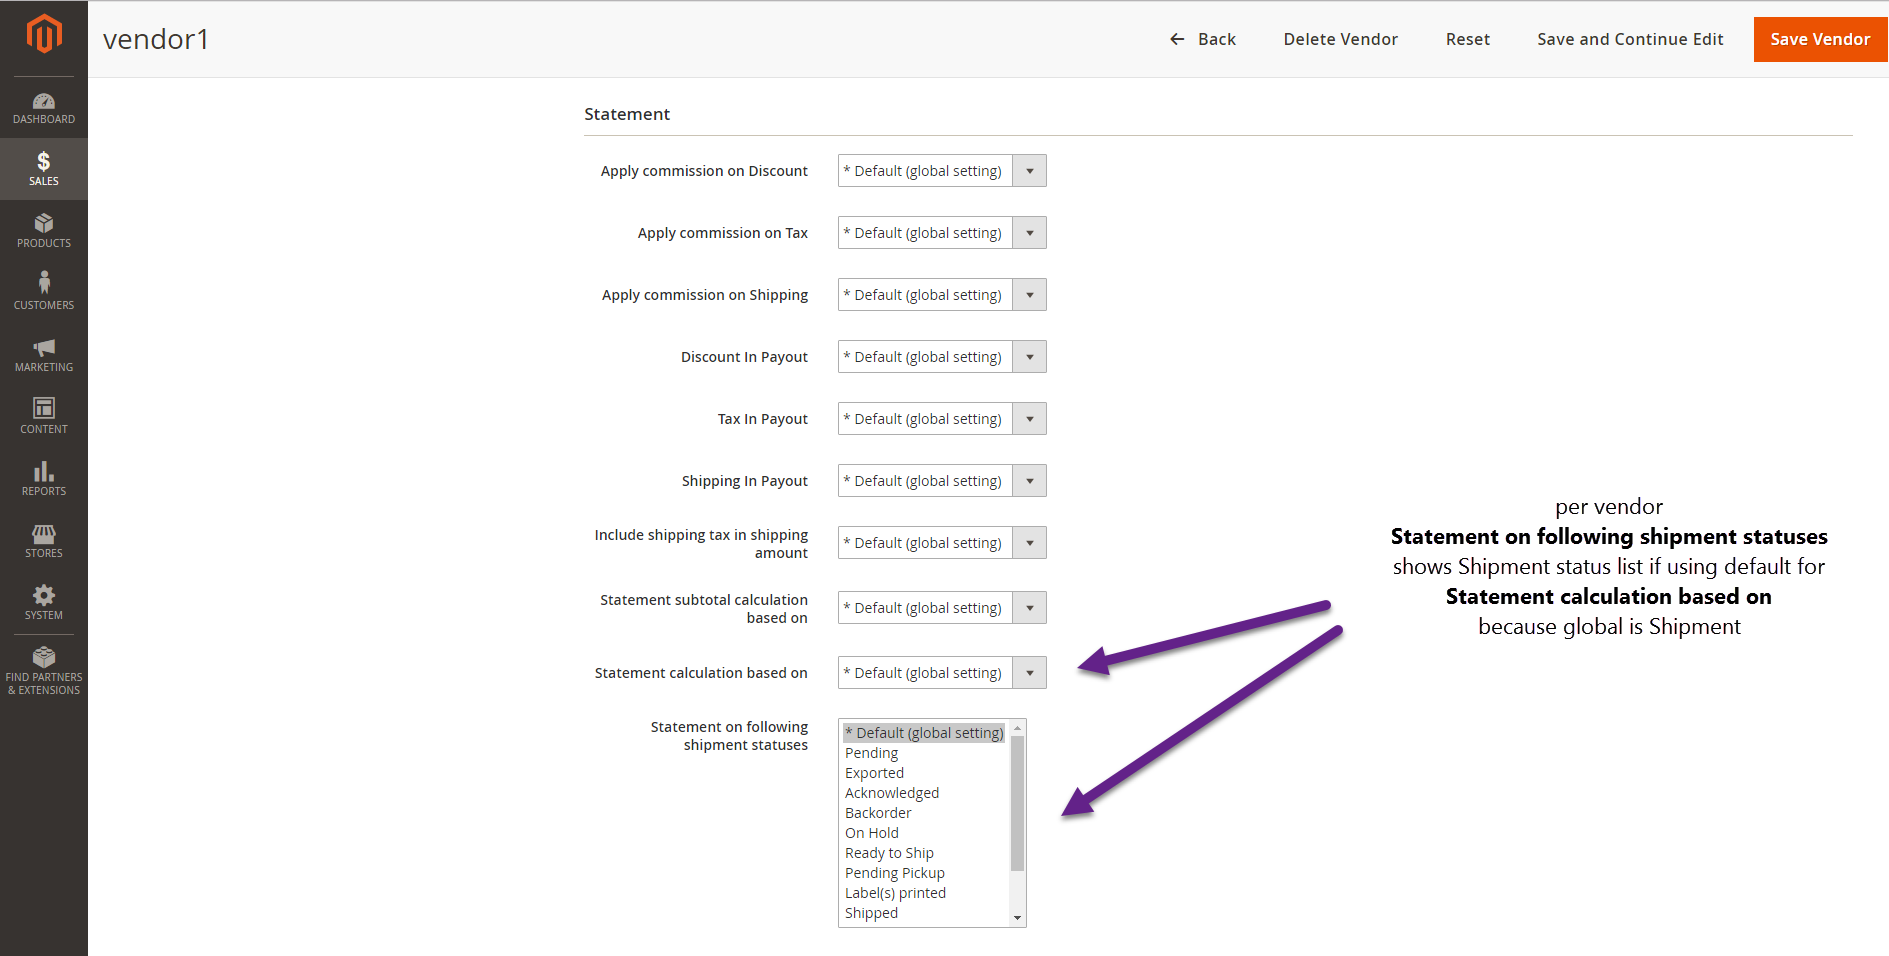Viewport: 1889px width, 956px height.
Task: Open Find Partners & Extensions icon
Action: click(44, 657)
